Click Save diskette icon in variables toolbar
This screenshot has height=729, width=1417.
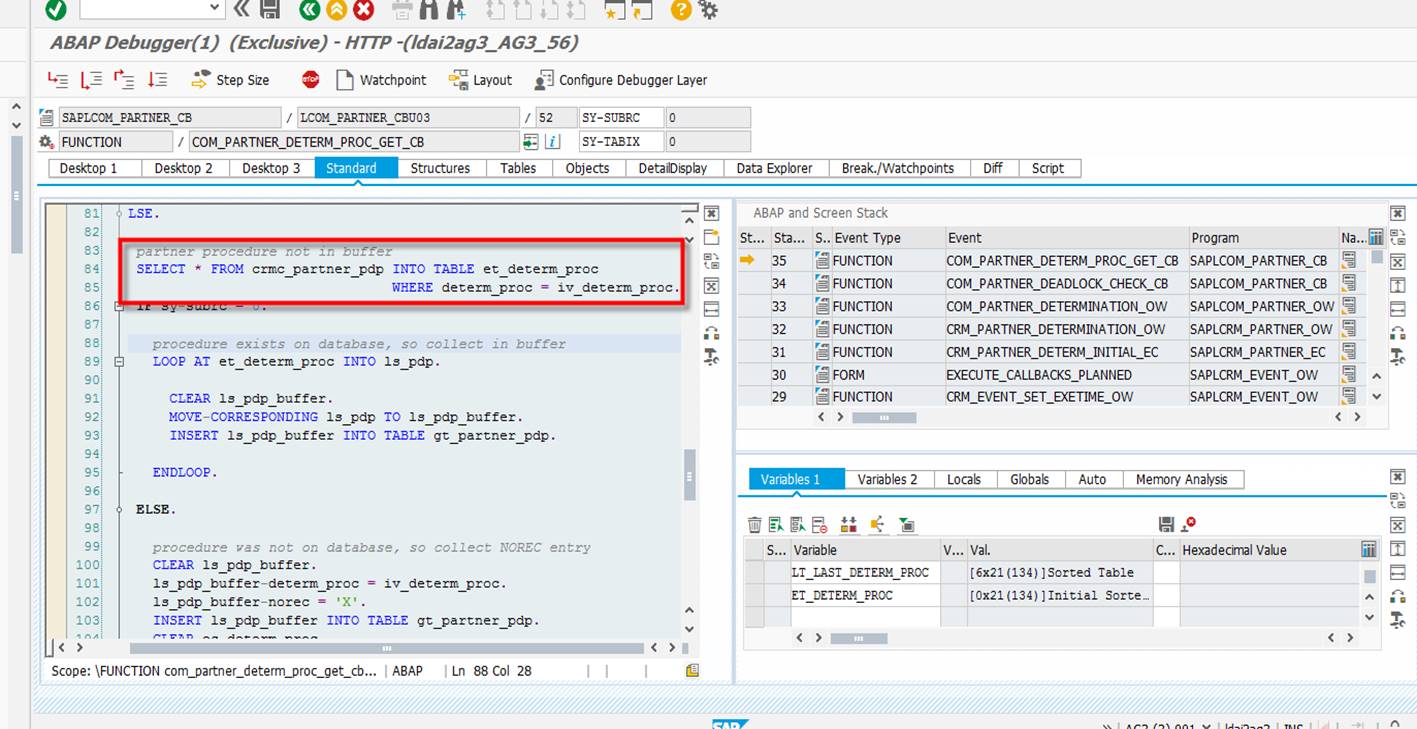click(x=1166, y=525)
